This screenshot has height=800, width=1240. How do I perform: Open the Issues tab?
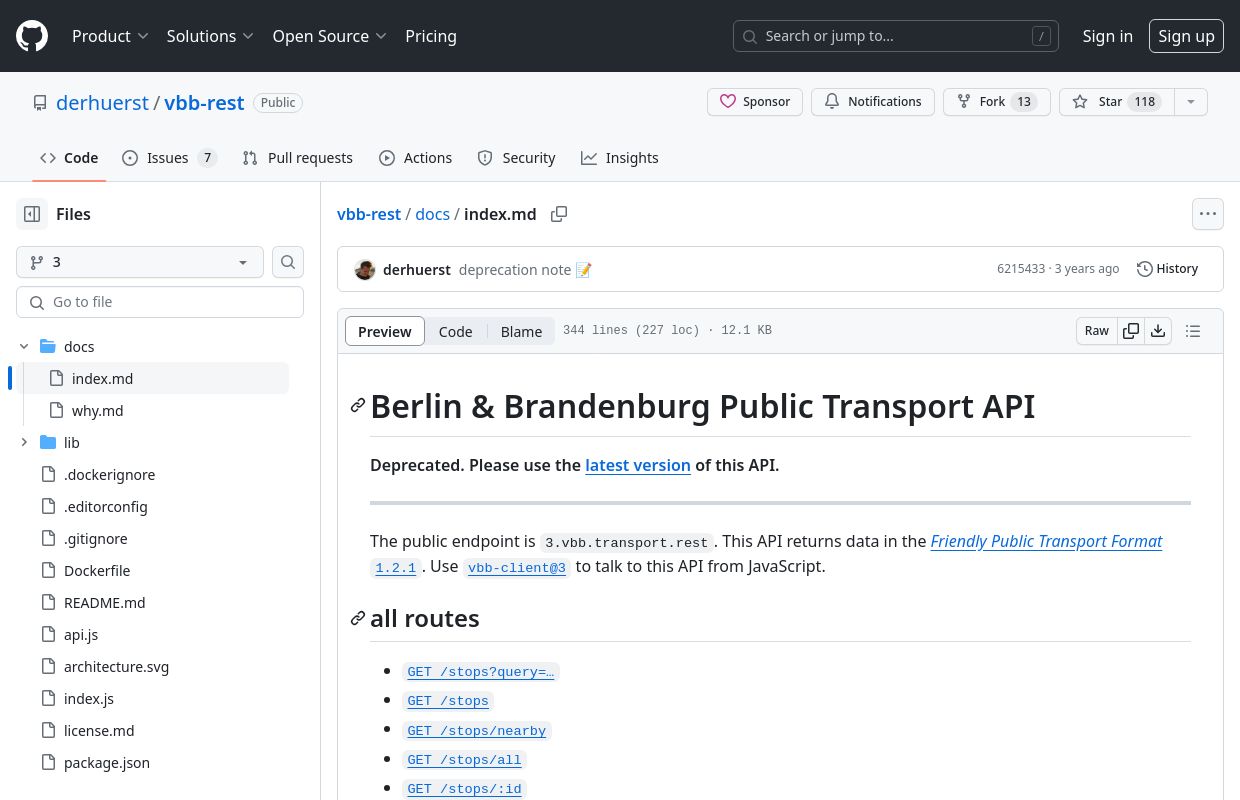click(169, 158)
